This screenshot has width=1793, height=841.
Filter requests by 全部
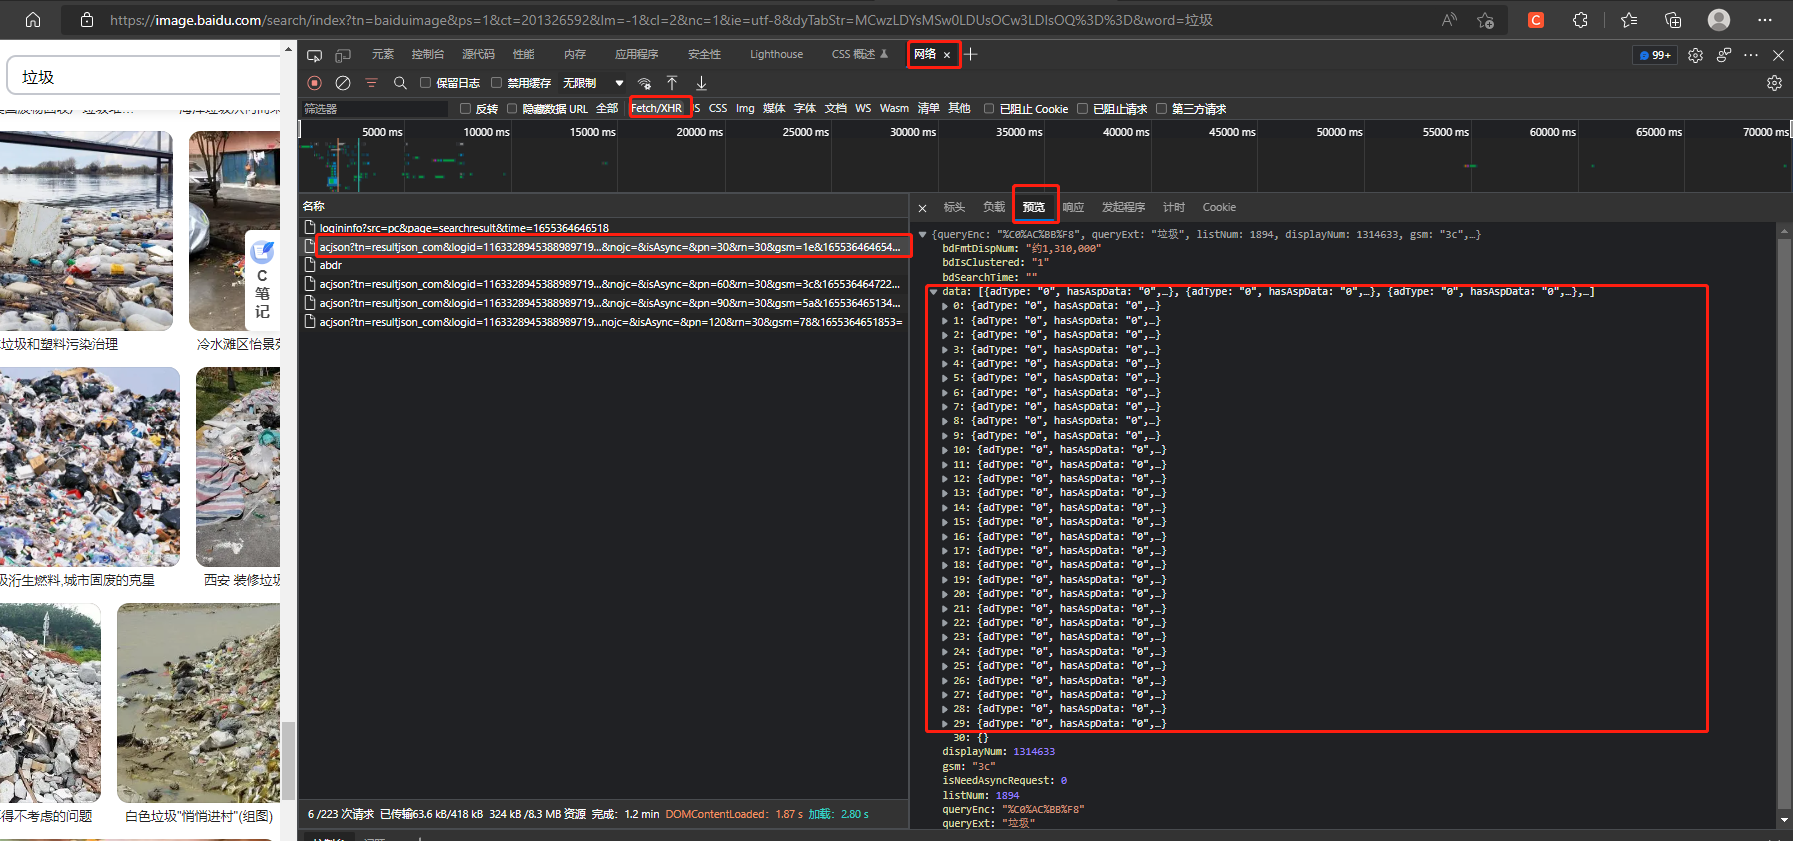tap(607, 109)
